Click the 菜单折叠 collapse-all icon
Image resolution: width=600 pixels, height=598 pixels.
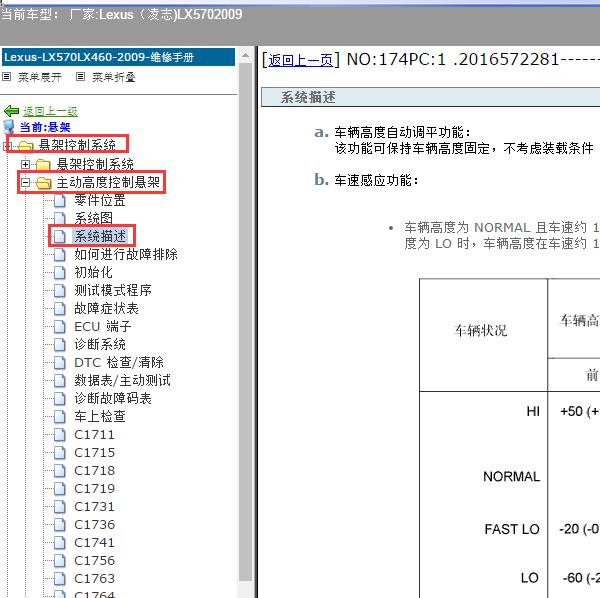click(80, 77)
